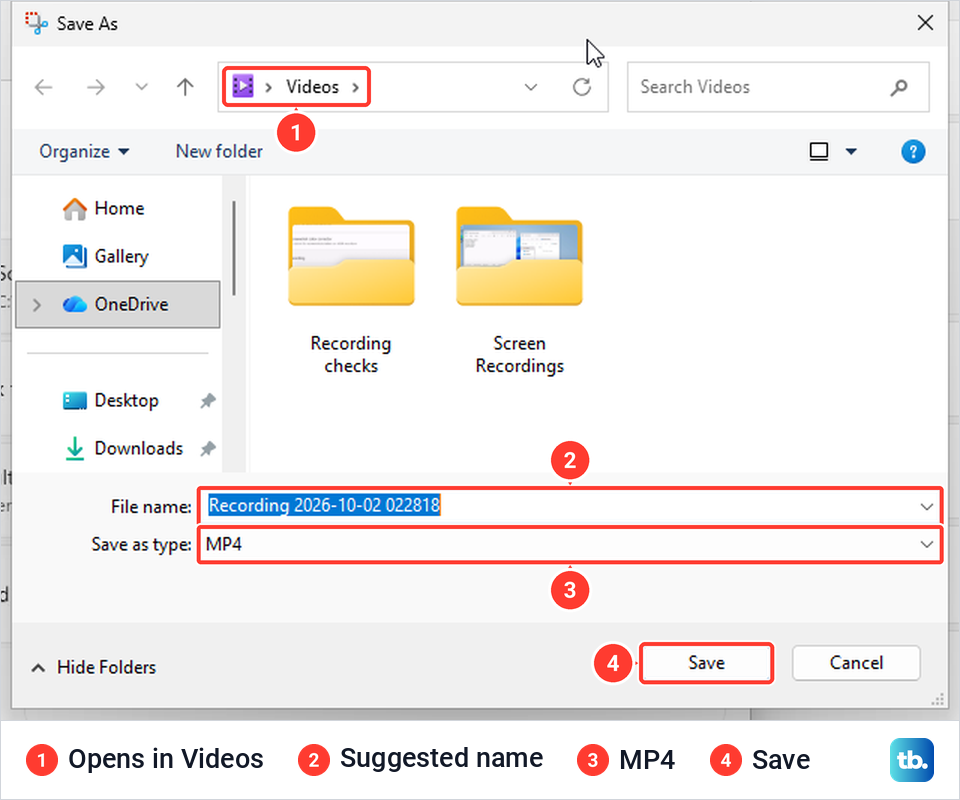This screenshot has width=960, height=800.
Task: Click the Cancel button
Action: 856,663
